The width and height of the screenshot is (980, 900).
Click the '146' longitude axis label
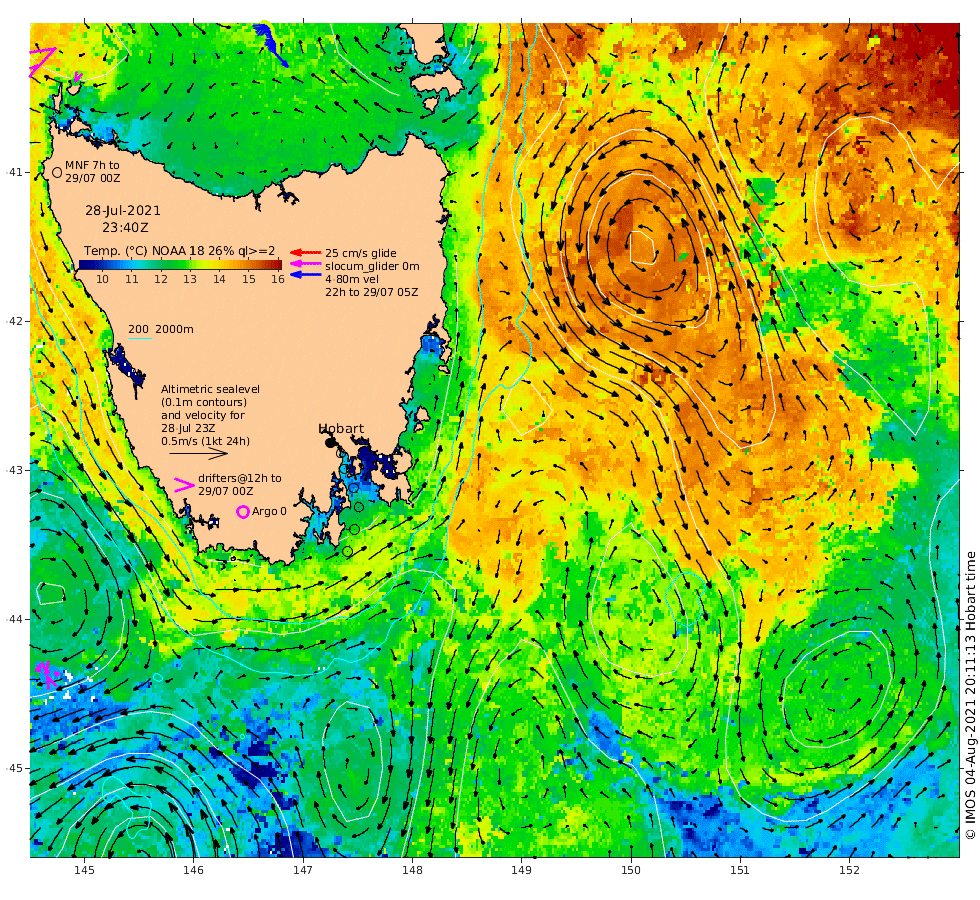coord(194,870)
